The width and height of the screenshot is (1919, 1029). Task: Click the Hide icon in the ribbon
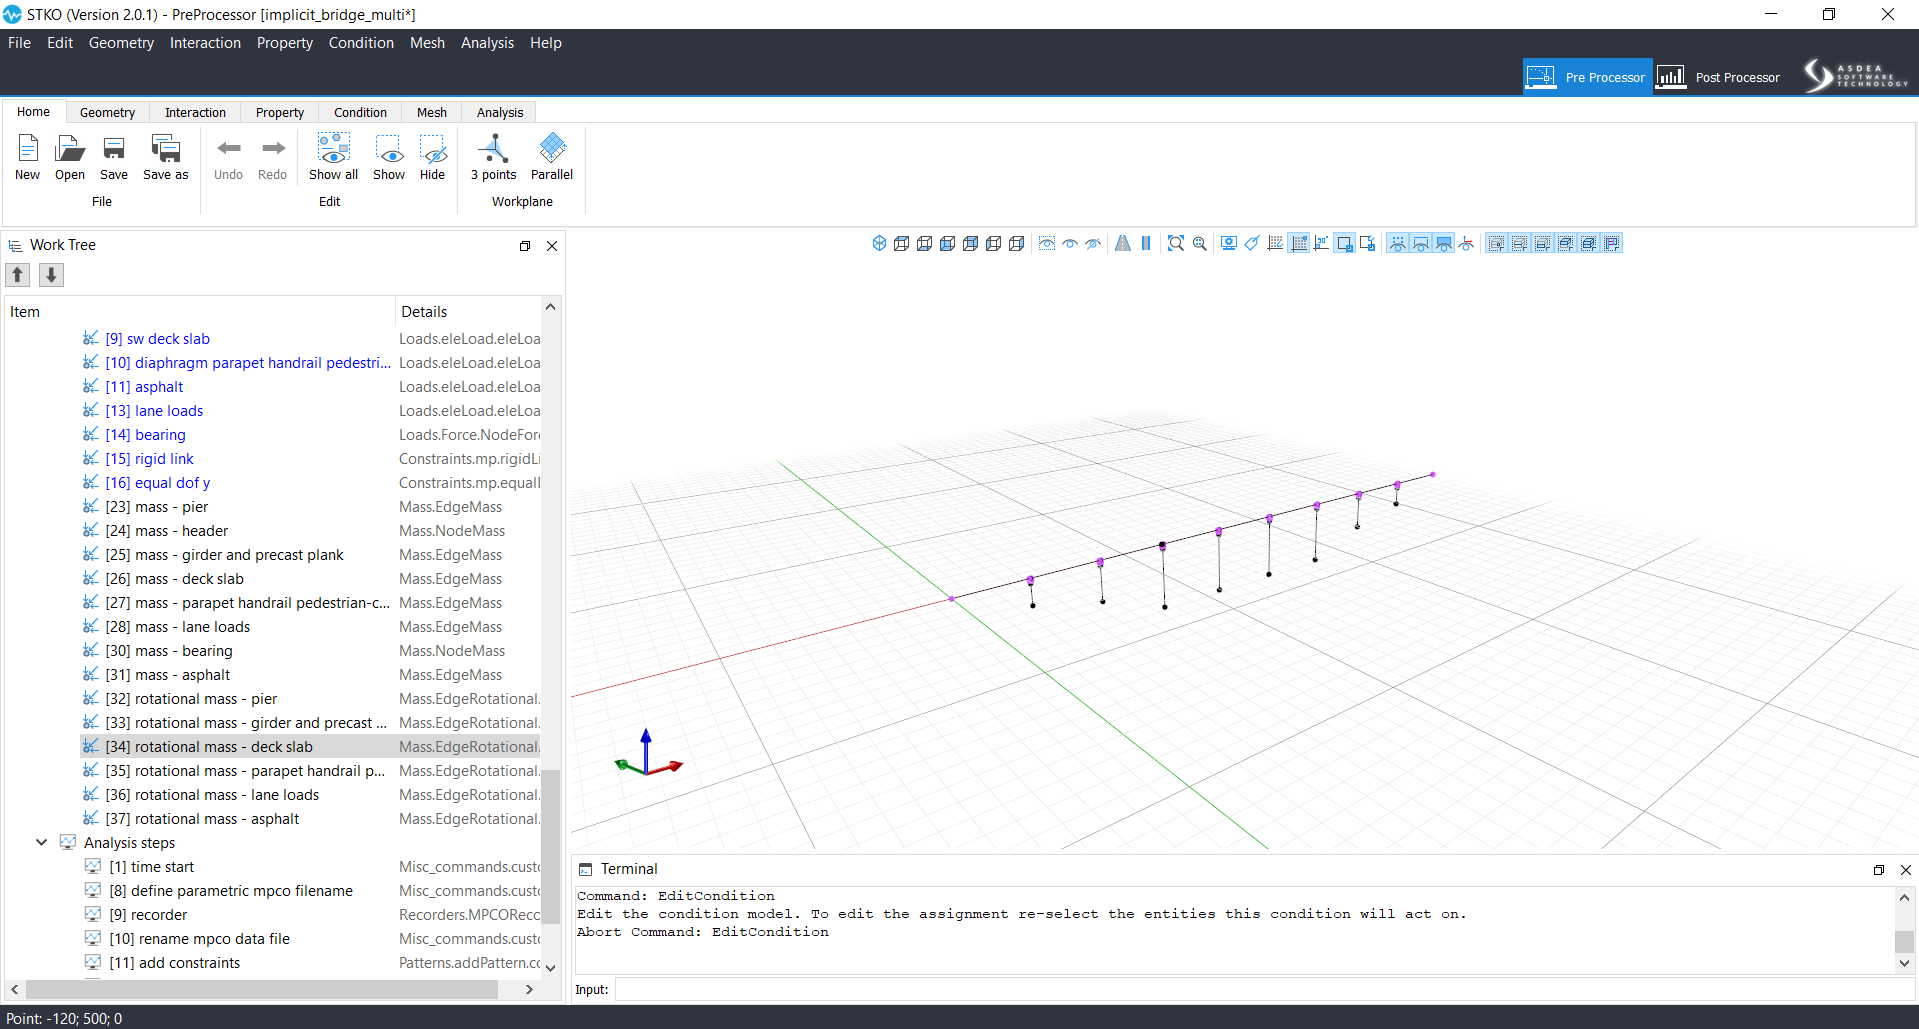click(433, 157)
